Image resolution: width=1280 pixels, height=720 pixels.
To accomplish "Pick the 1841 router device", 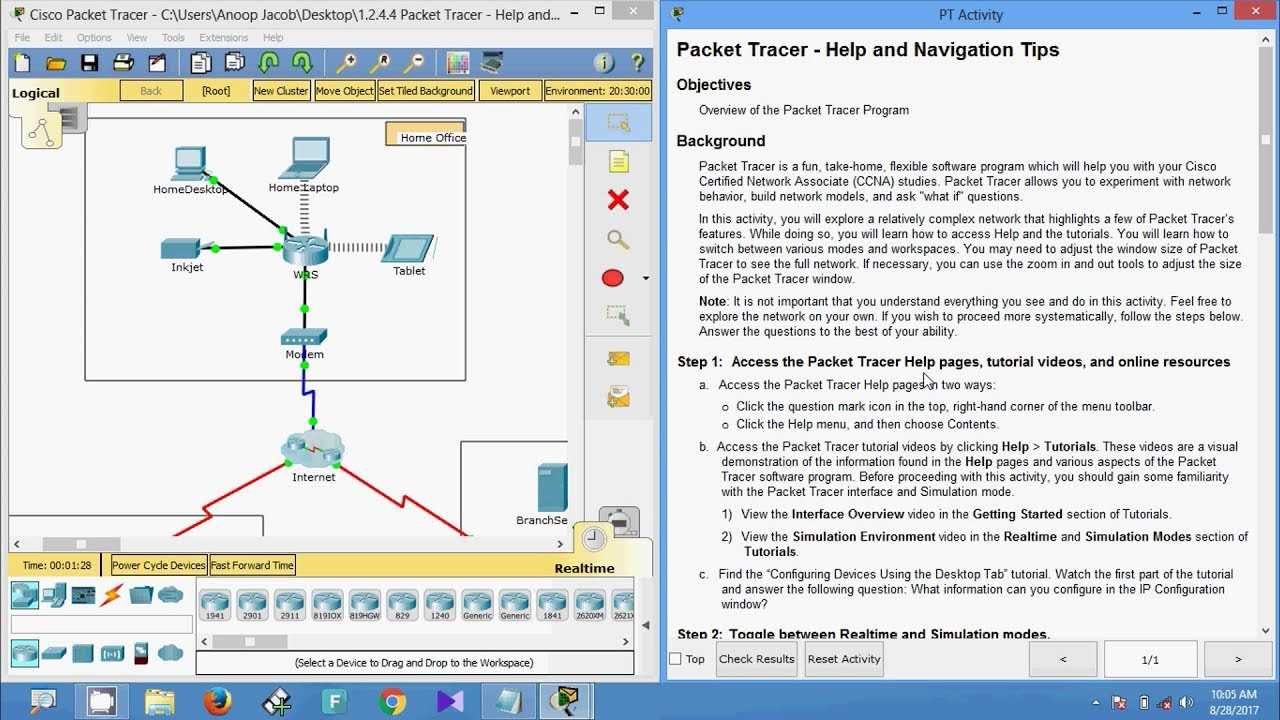I will (552, 605).
